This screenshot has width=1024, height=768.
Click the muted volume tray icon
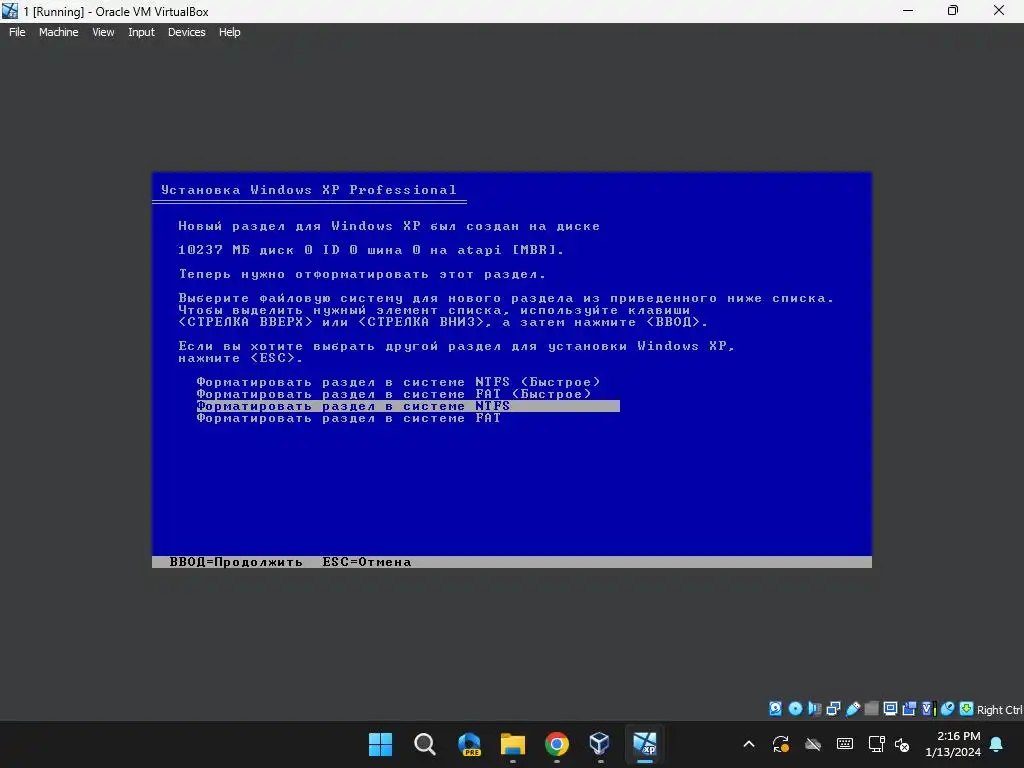903,744
